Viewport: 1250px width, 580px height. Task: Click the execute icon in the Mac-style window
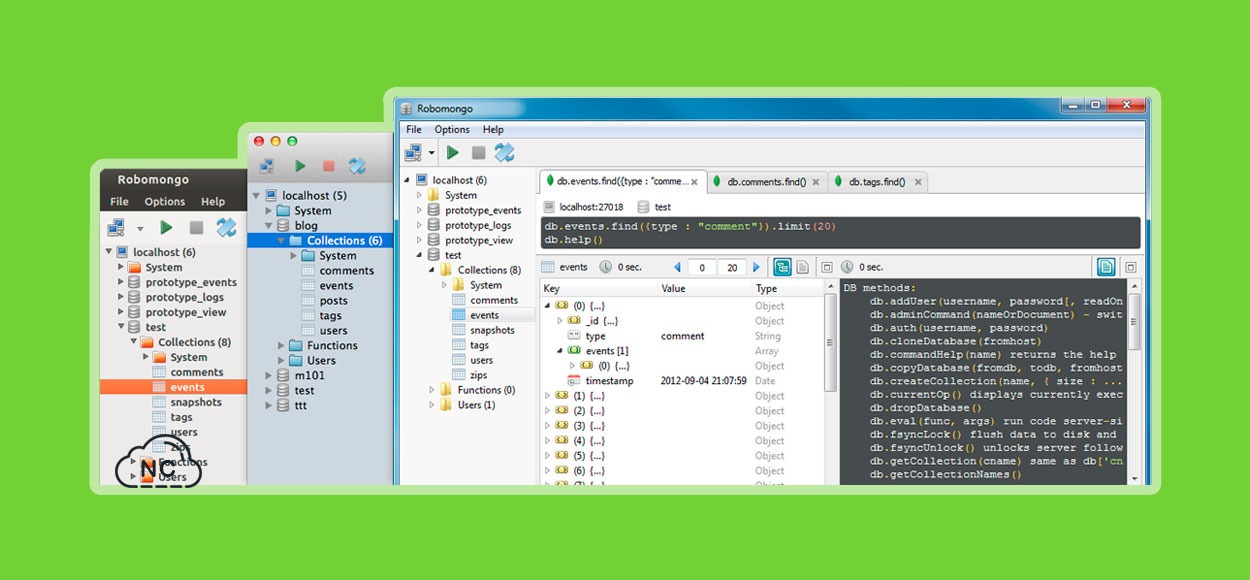point(300,166)
